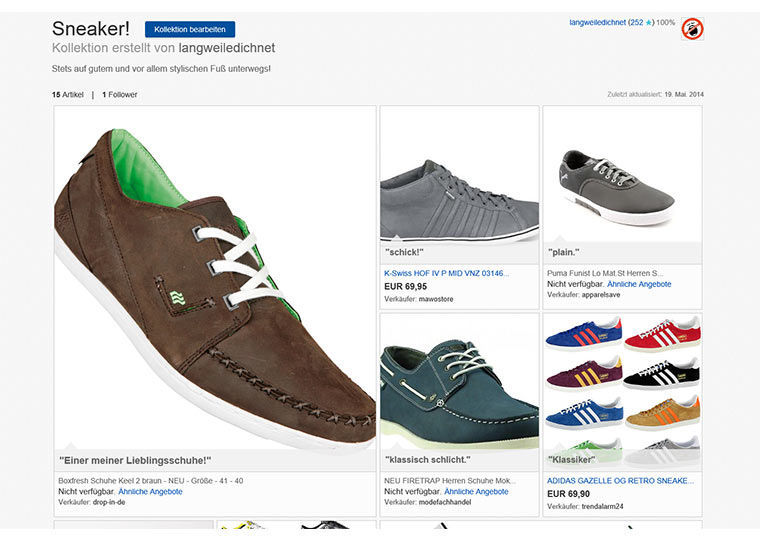The width and height of the screenshot is (760, 542).
Task: Open the colorful Adidas Gazelle sneakers image
Action: (x=621, y=390)
